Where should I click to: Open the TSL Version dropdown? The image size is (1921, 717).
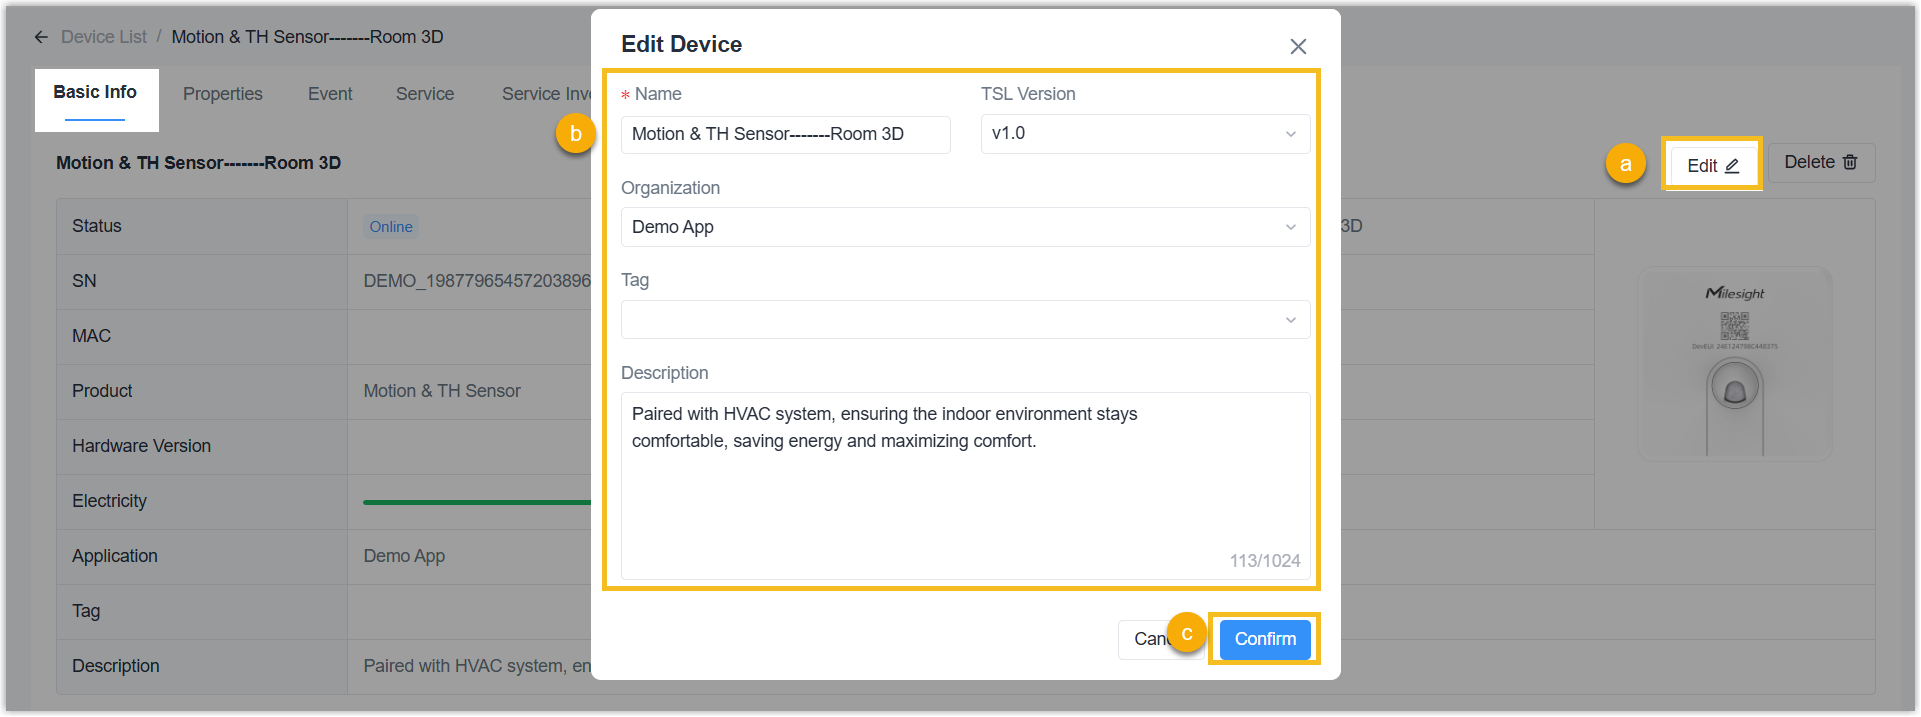click(1144, 134)
